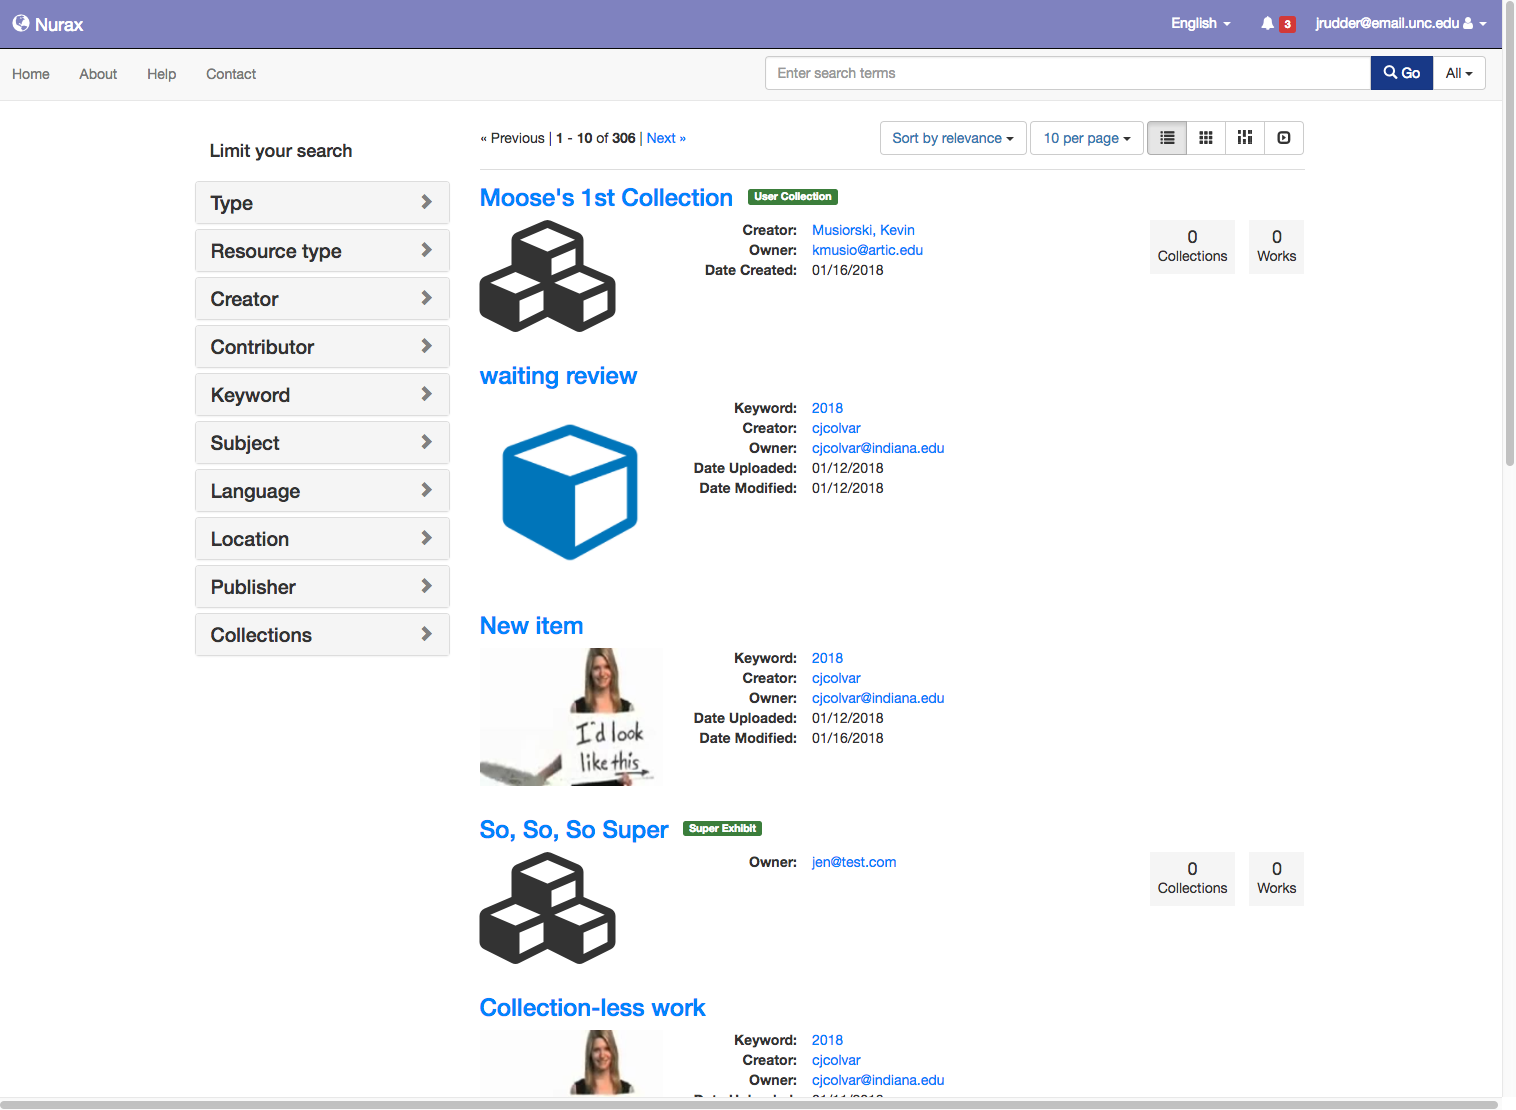Viewport: 1516px width, 1110px height.
Task: Open the New item title link
Action: [531, 626]
